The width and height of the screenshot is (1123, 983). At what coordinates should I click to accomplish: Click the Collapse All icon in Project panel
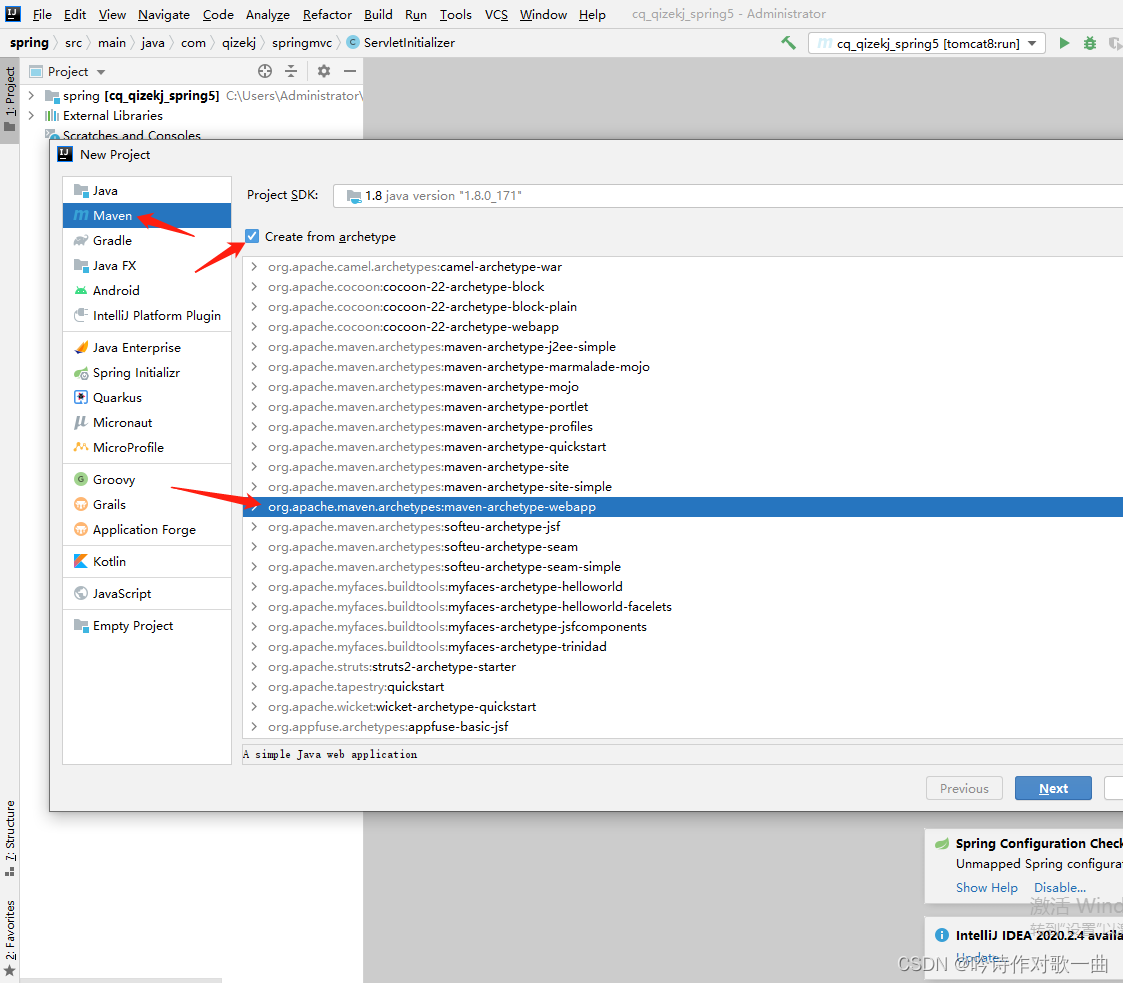point(291,71)
